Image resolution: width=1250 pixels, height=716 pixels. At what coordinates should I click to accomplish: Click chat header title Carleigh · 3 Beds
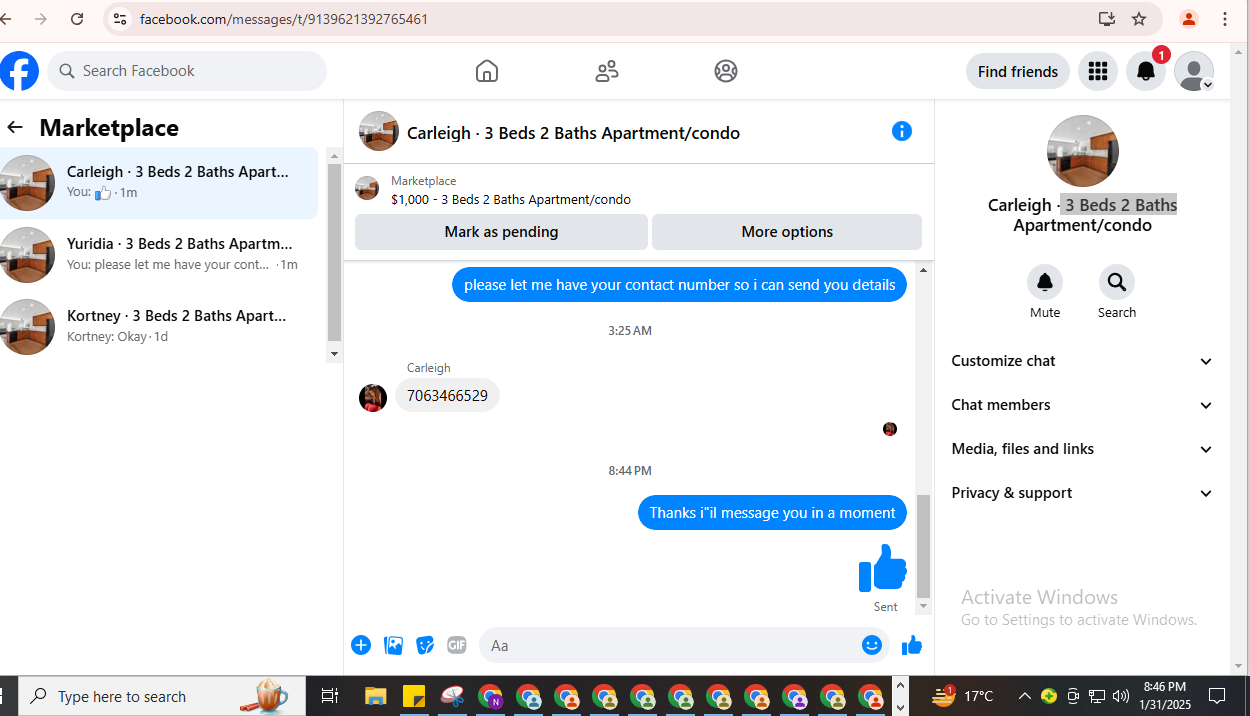click(573, 133)
